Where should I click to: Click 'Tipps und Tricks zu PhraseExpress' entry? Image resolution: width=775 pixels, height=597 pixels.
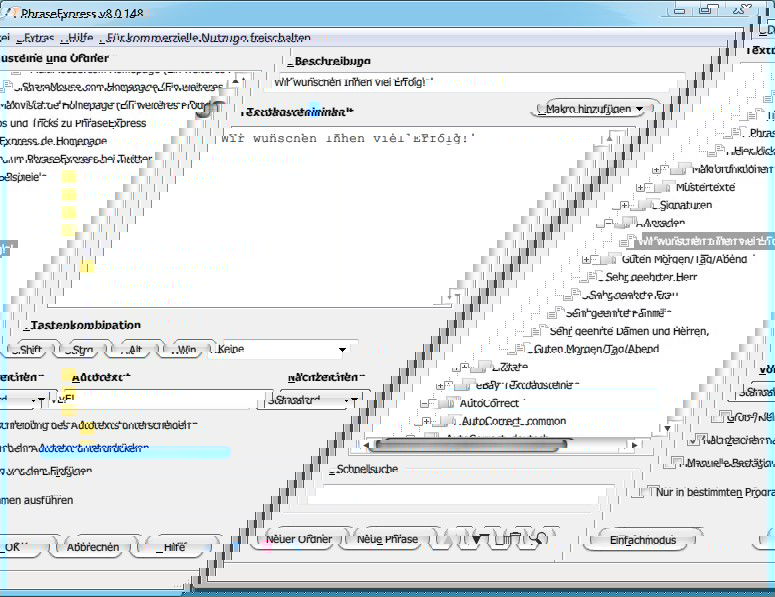(73, 123)
